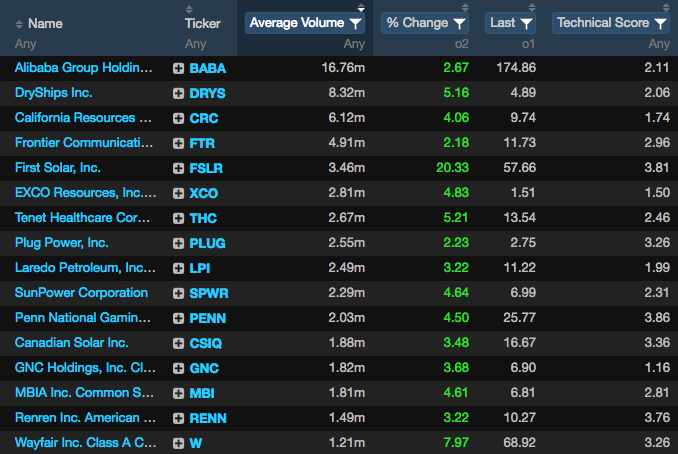Click the o2 filter value under % Change

(462, 44)
